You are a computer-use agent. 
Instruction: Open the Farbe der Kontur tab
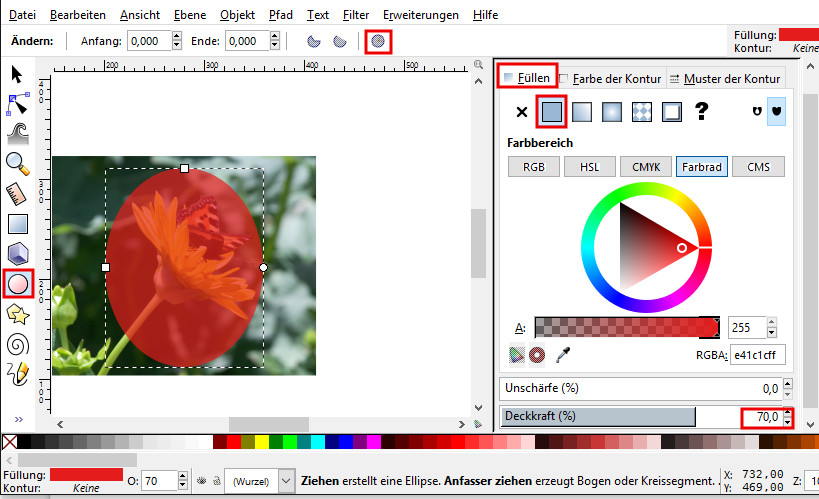click(x=611, y=79)
